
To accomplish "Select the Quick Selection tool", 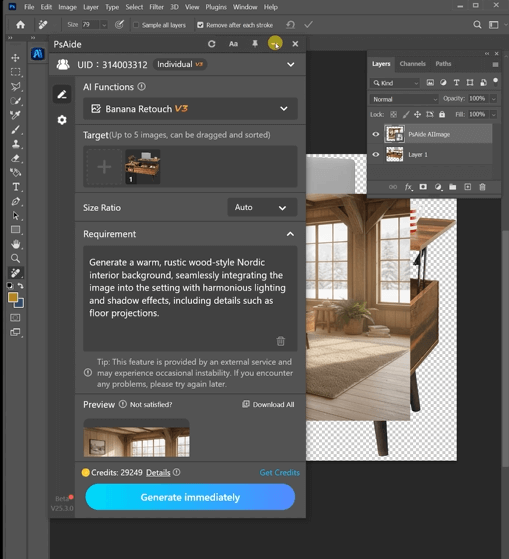I will [x=15, y=101].
